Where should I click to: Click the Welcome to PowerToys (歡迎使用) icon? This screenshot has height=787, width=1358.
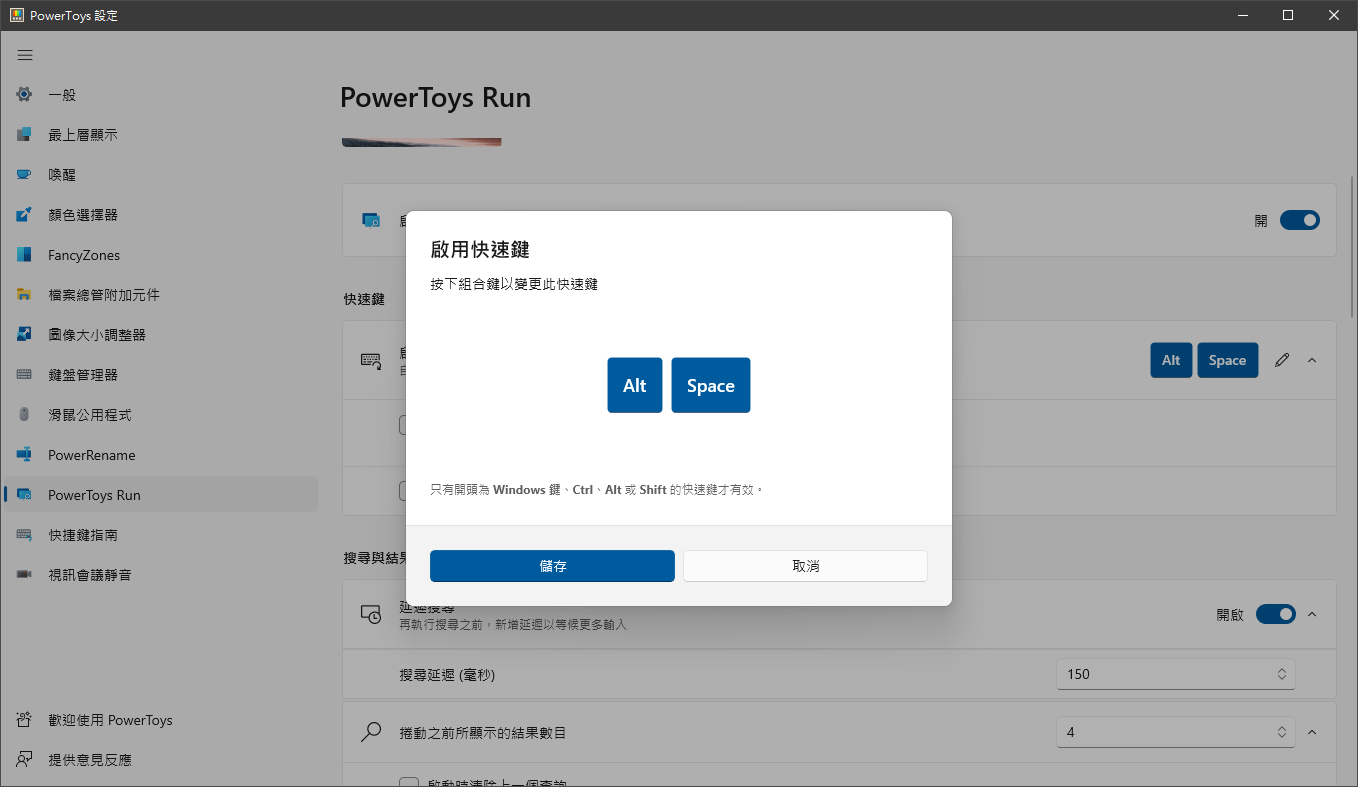pyautogui.click(x=24, y=720)
